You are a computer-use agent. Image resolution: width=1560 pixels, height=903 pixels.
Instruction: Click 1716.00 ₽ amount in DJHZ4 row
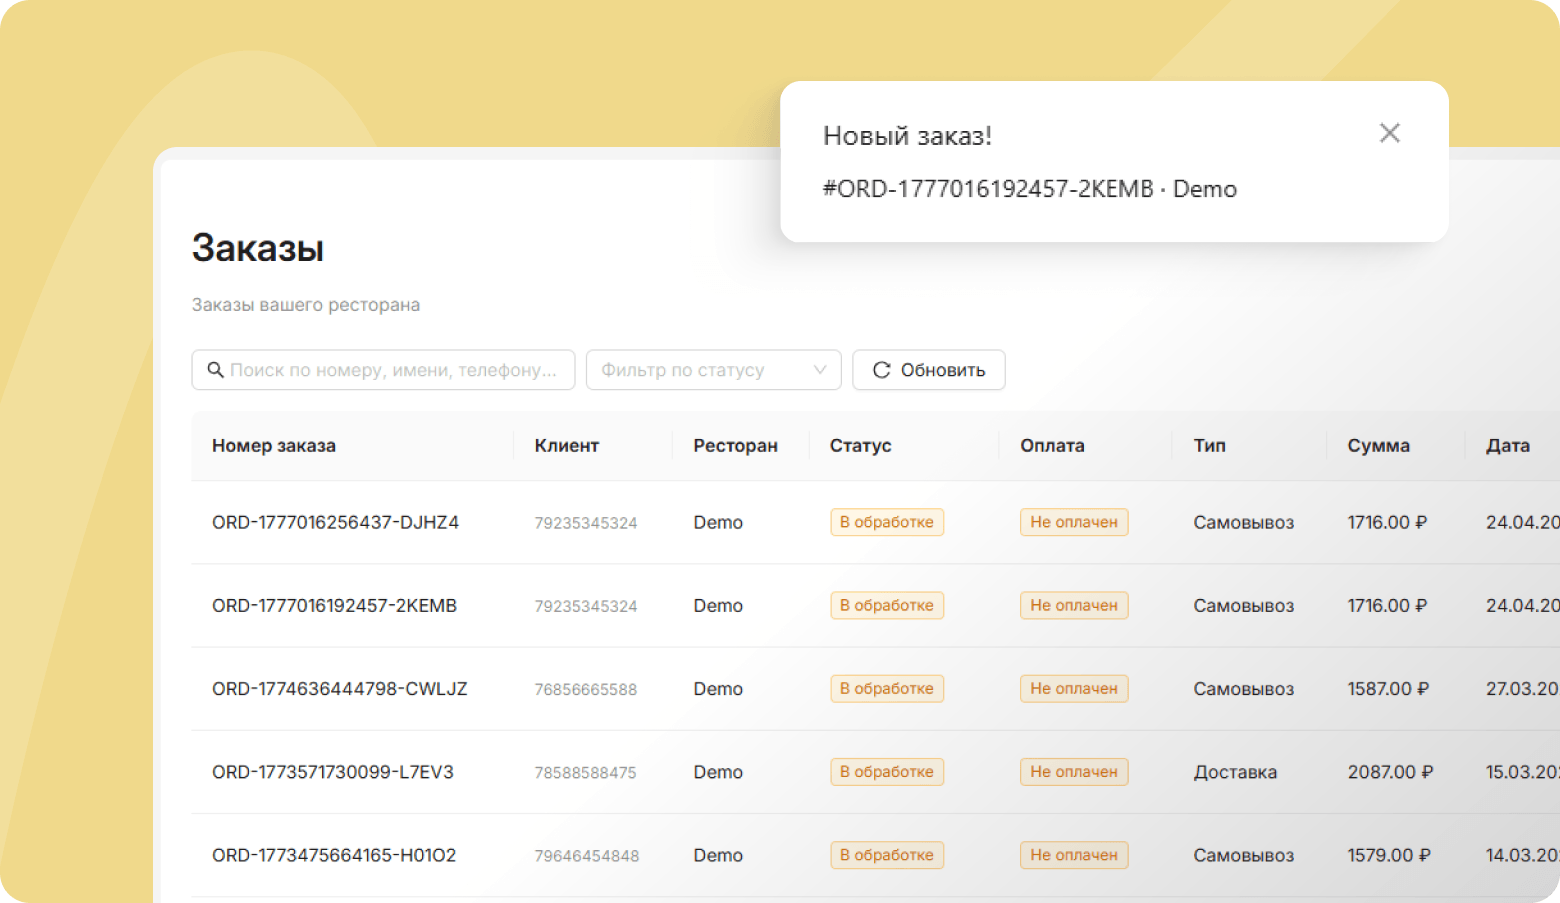coord(1387,522)
